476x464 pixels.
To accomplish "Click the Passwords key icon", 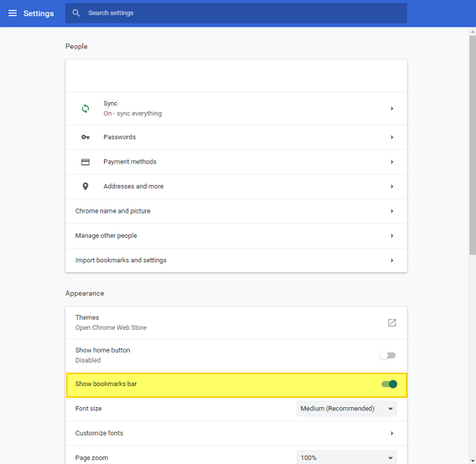I will coord(85,137).
